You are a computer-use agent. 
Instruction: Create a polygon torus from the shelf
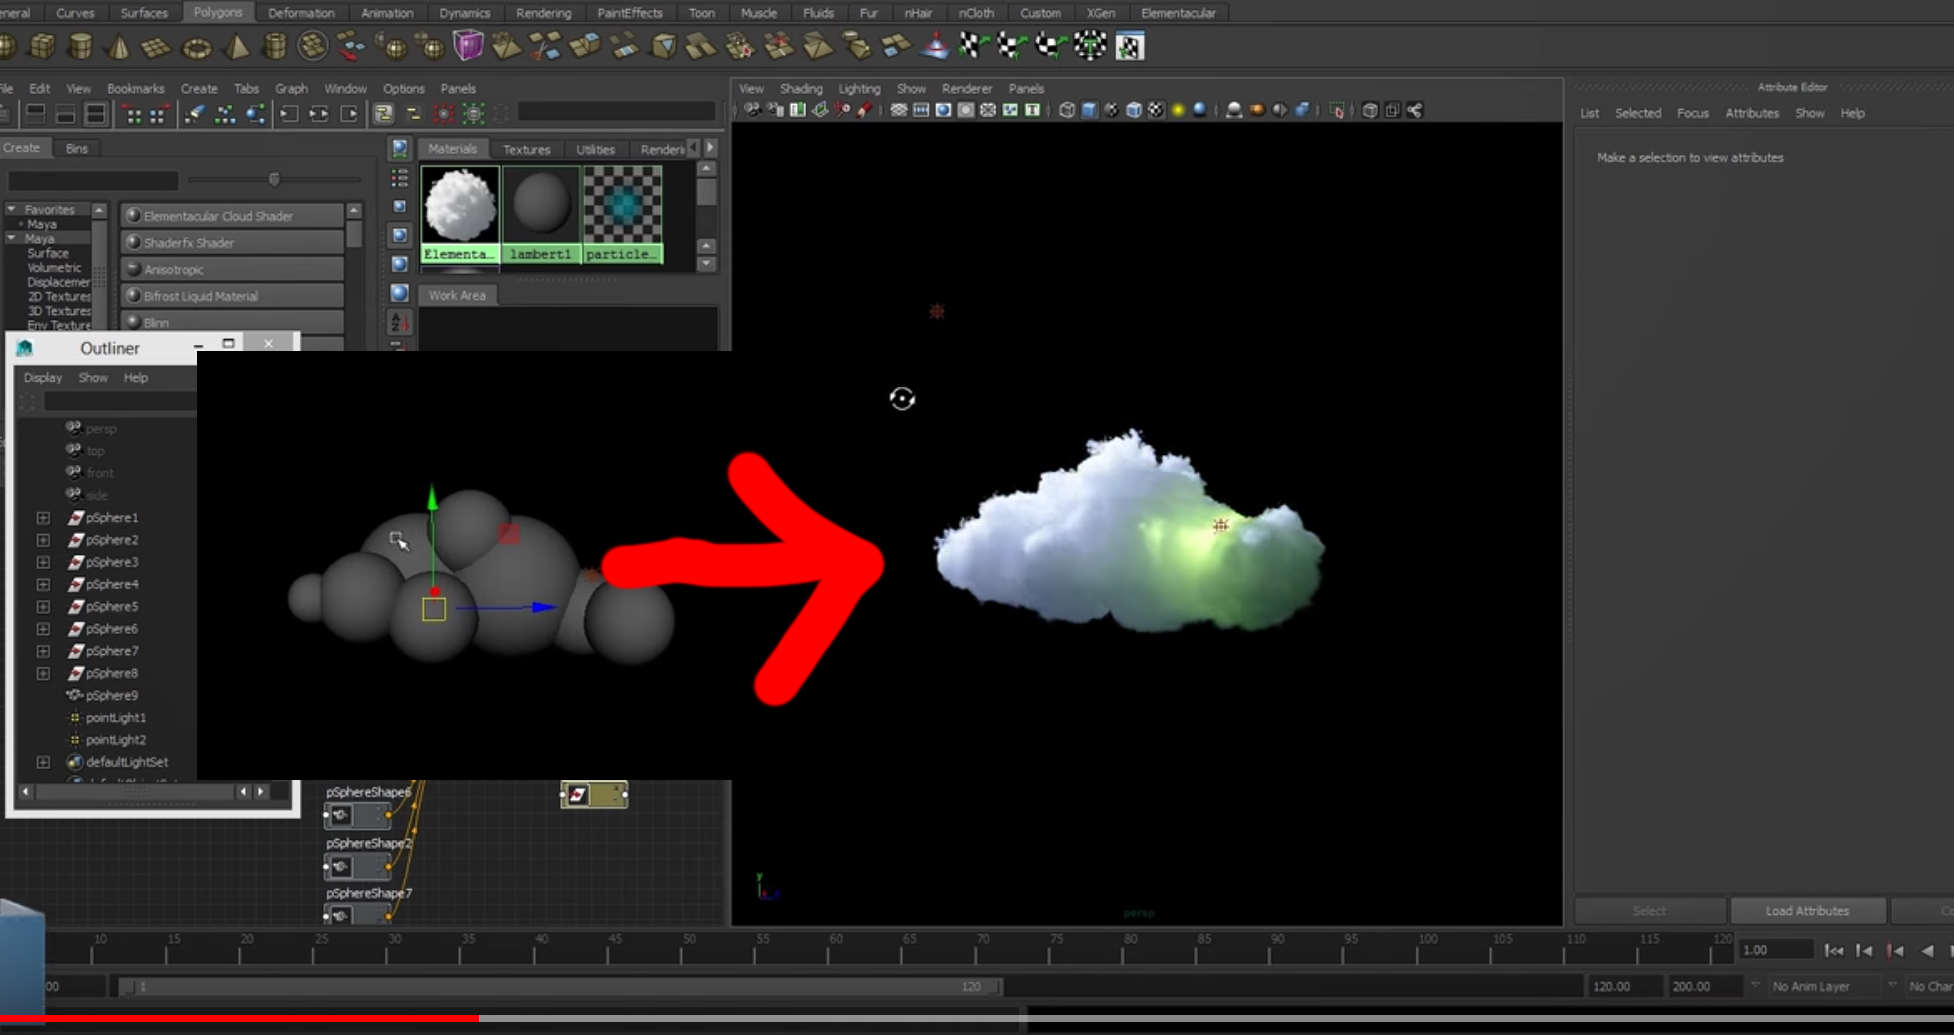click(197, 47)
